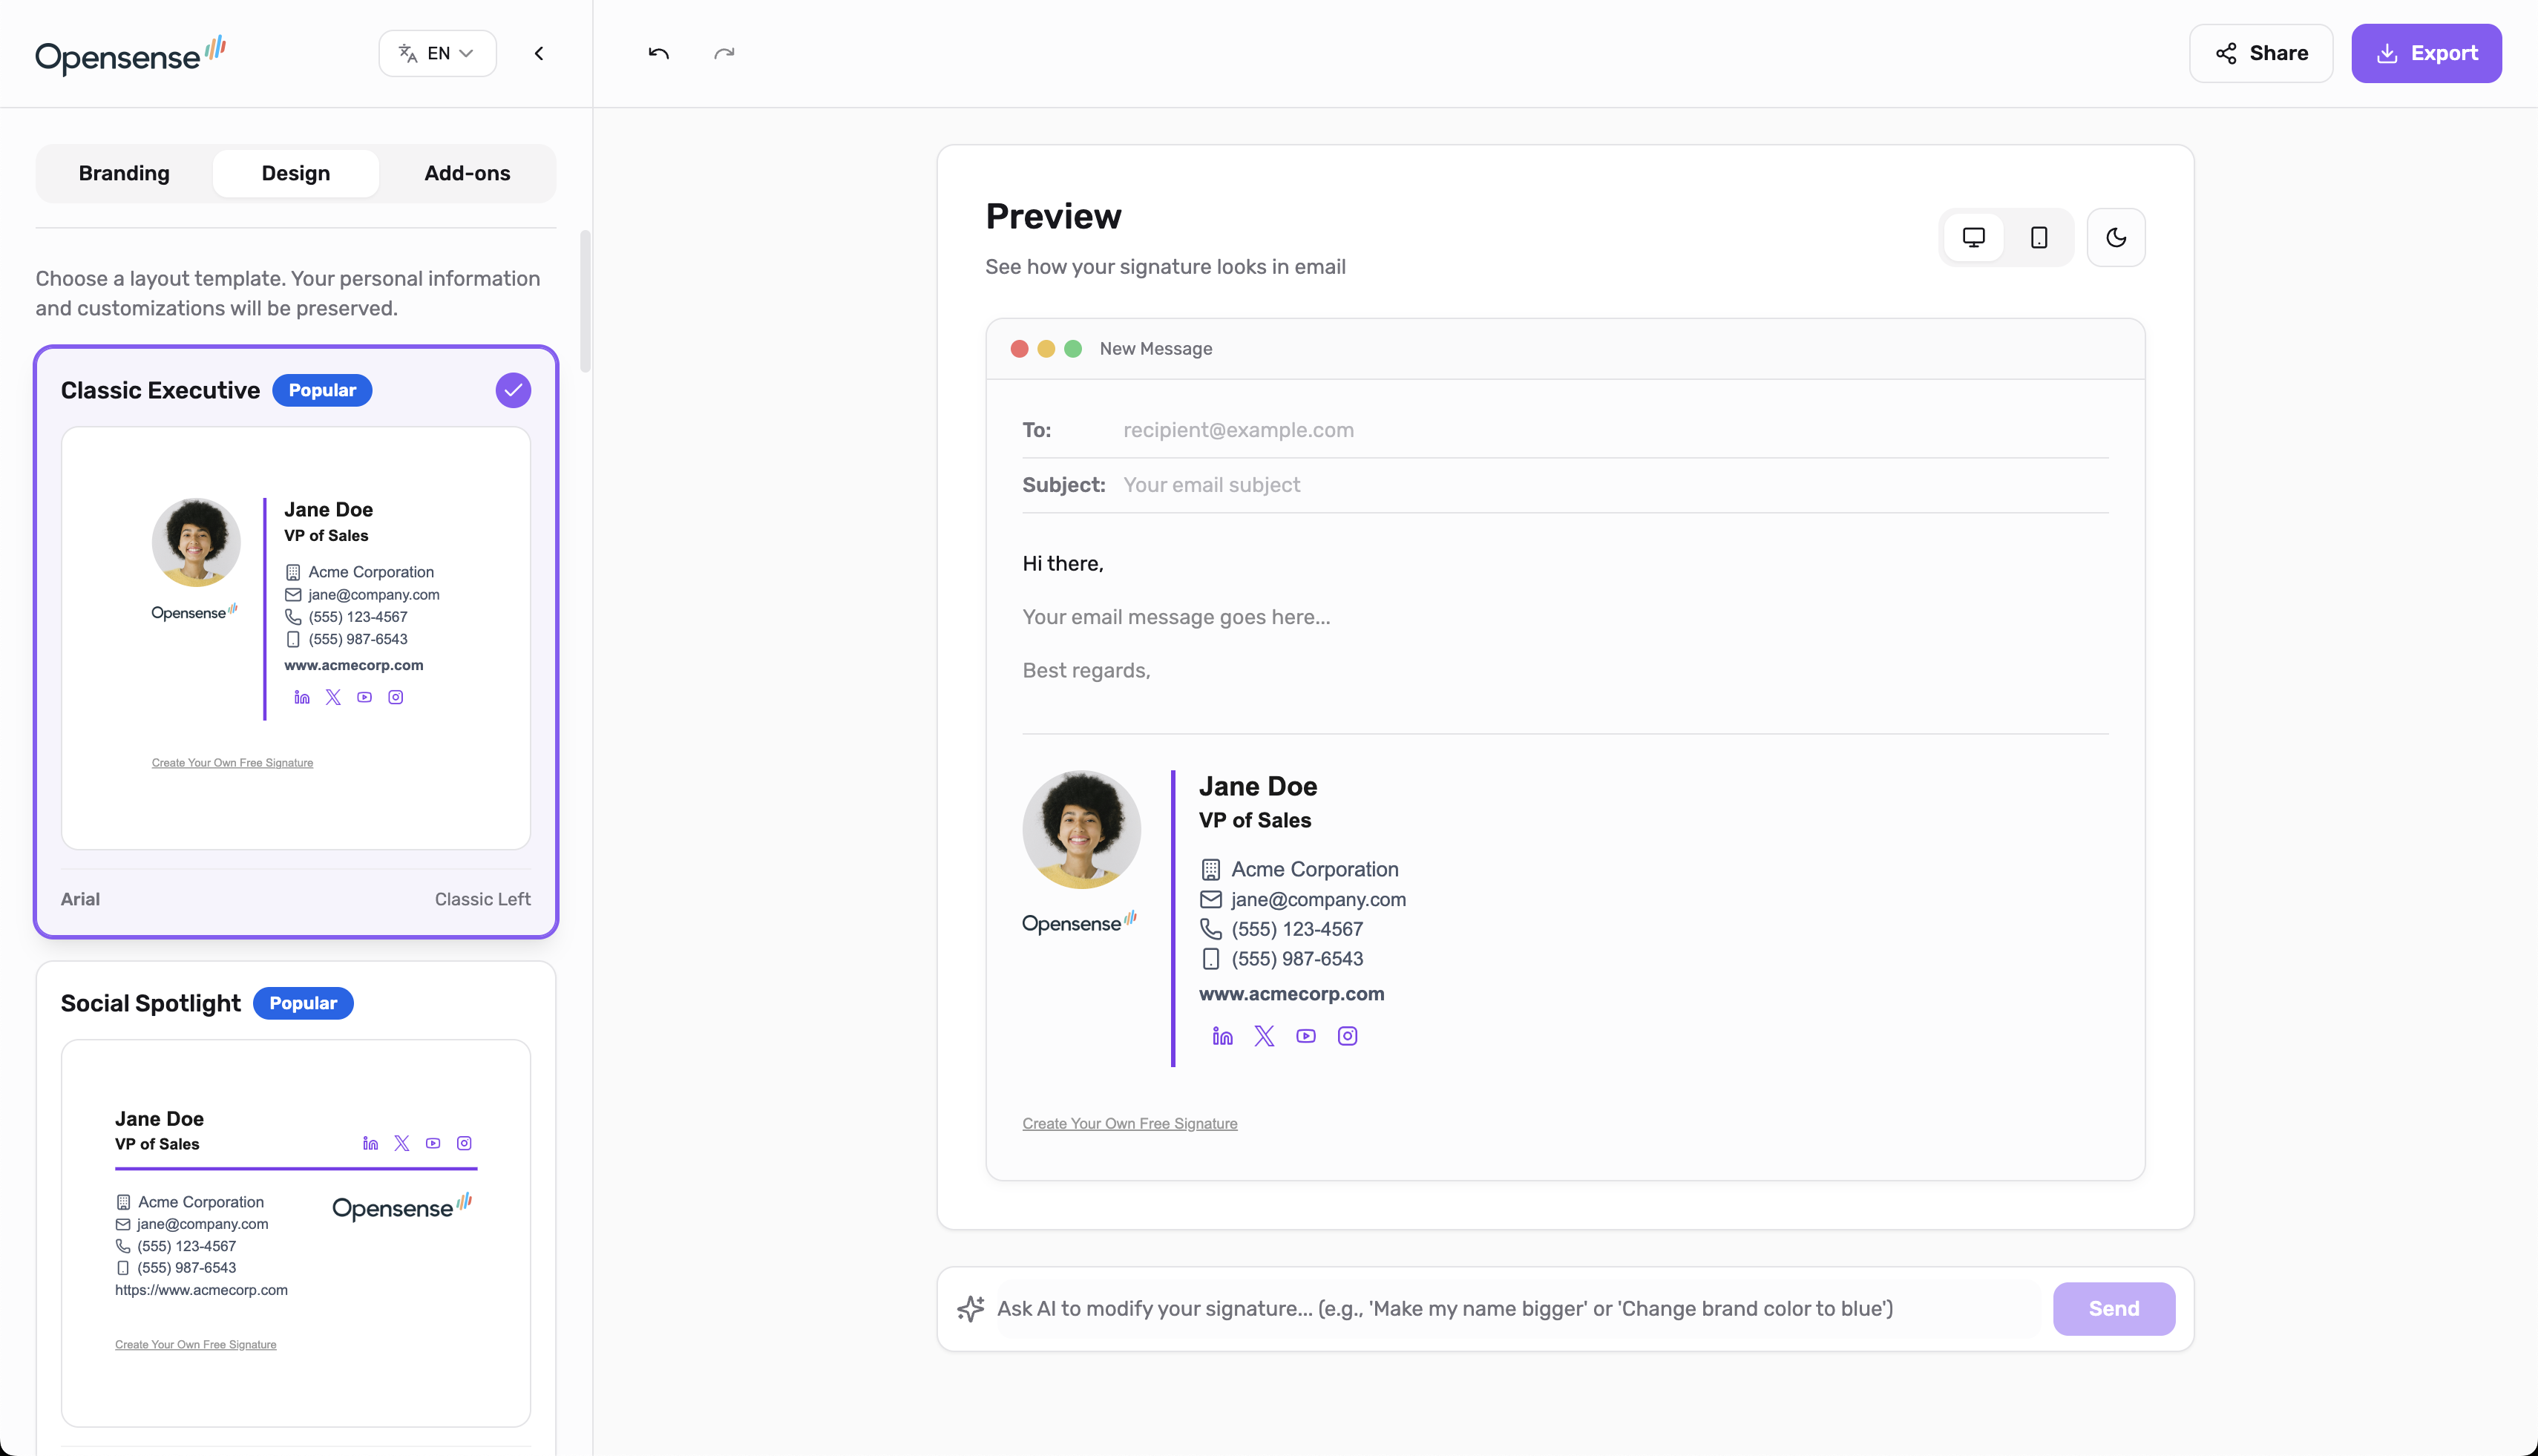Toggle dark mode for the email preview
The height and width of the screenshot is (1456, 2538).
tap(2115, 237)
